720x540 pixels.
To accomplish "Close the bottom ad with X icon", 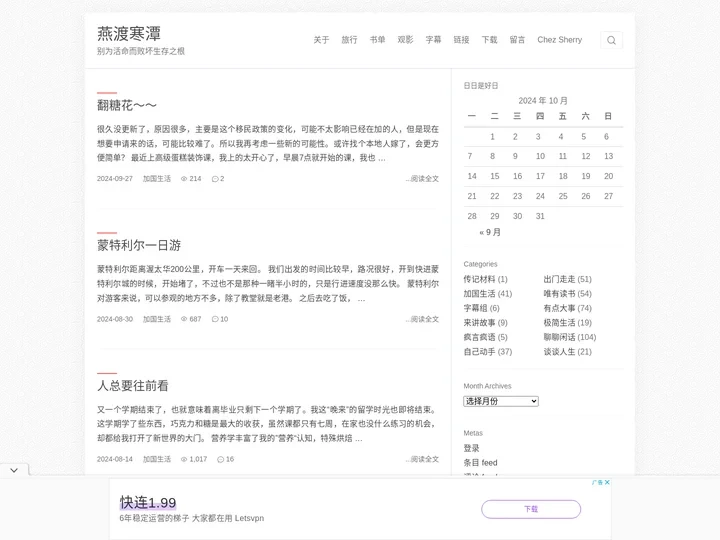I will click(x=607, y=482).
